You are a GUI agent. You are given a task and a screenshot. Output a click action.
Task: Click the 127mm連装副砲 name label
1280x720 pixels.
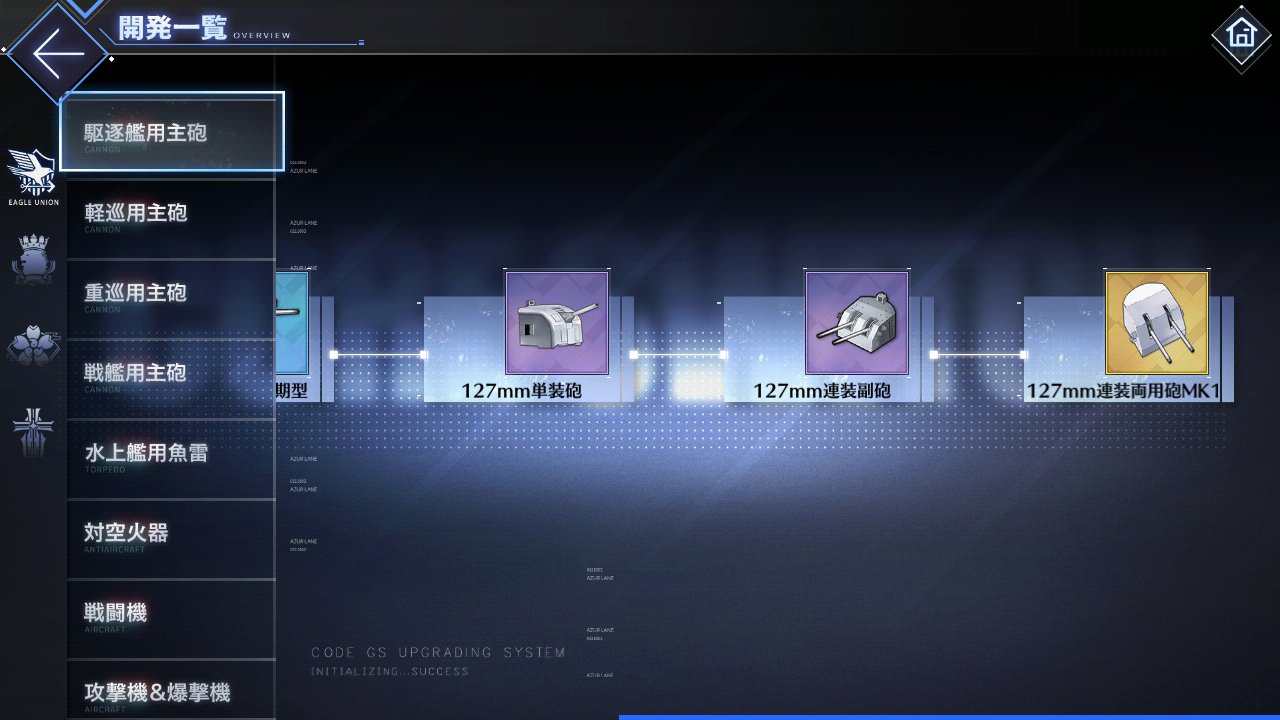pos(822,390)
